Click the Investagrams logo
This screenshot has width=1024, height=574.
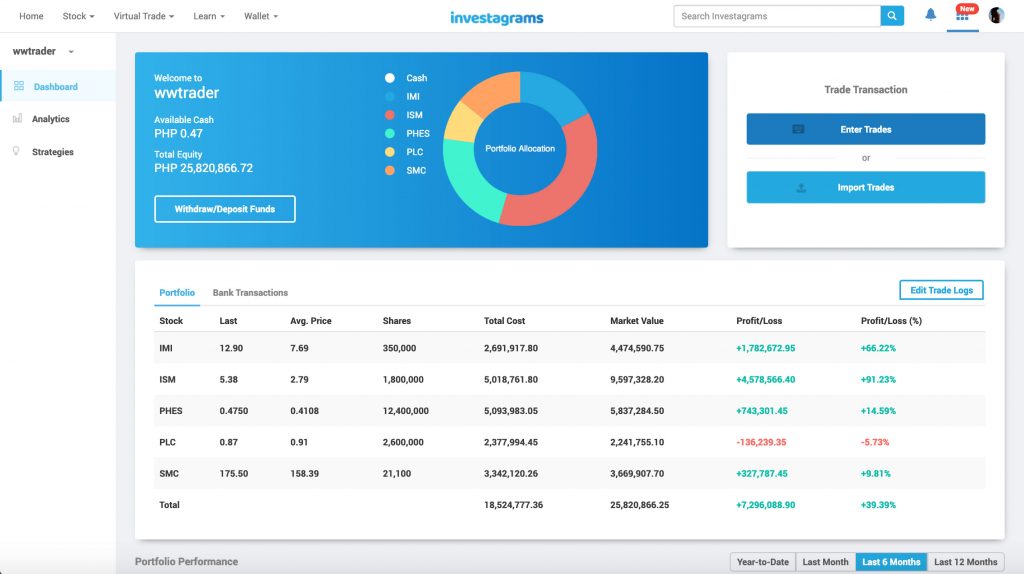coord(497,17)
